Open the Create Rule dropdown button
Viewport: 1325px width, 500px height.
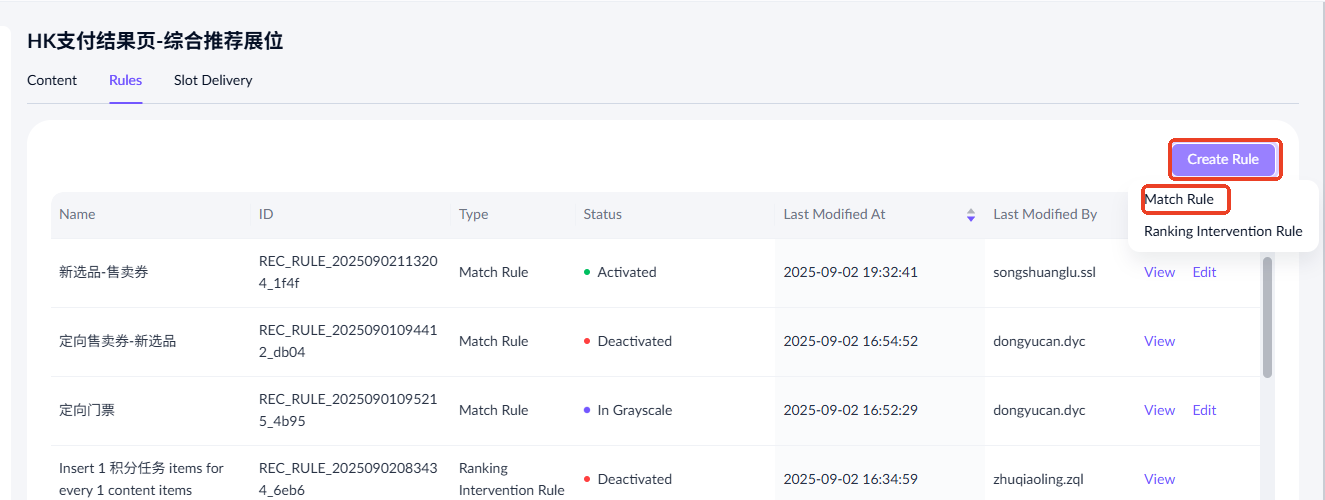point(1222,160)
